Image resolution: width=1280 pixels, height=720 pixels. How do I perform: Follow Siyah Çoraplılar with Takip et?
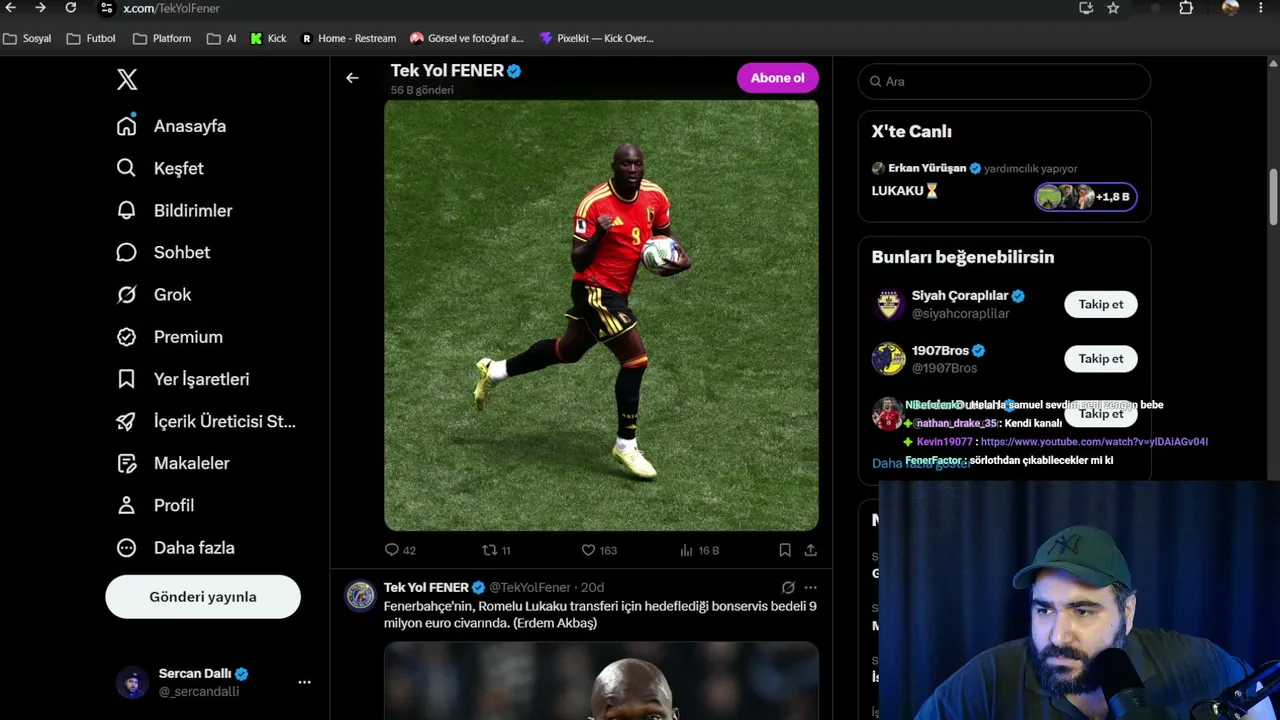pos(1101,304)
